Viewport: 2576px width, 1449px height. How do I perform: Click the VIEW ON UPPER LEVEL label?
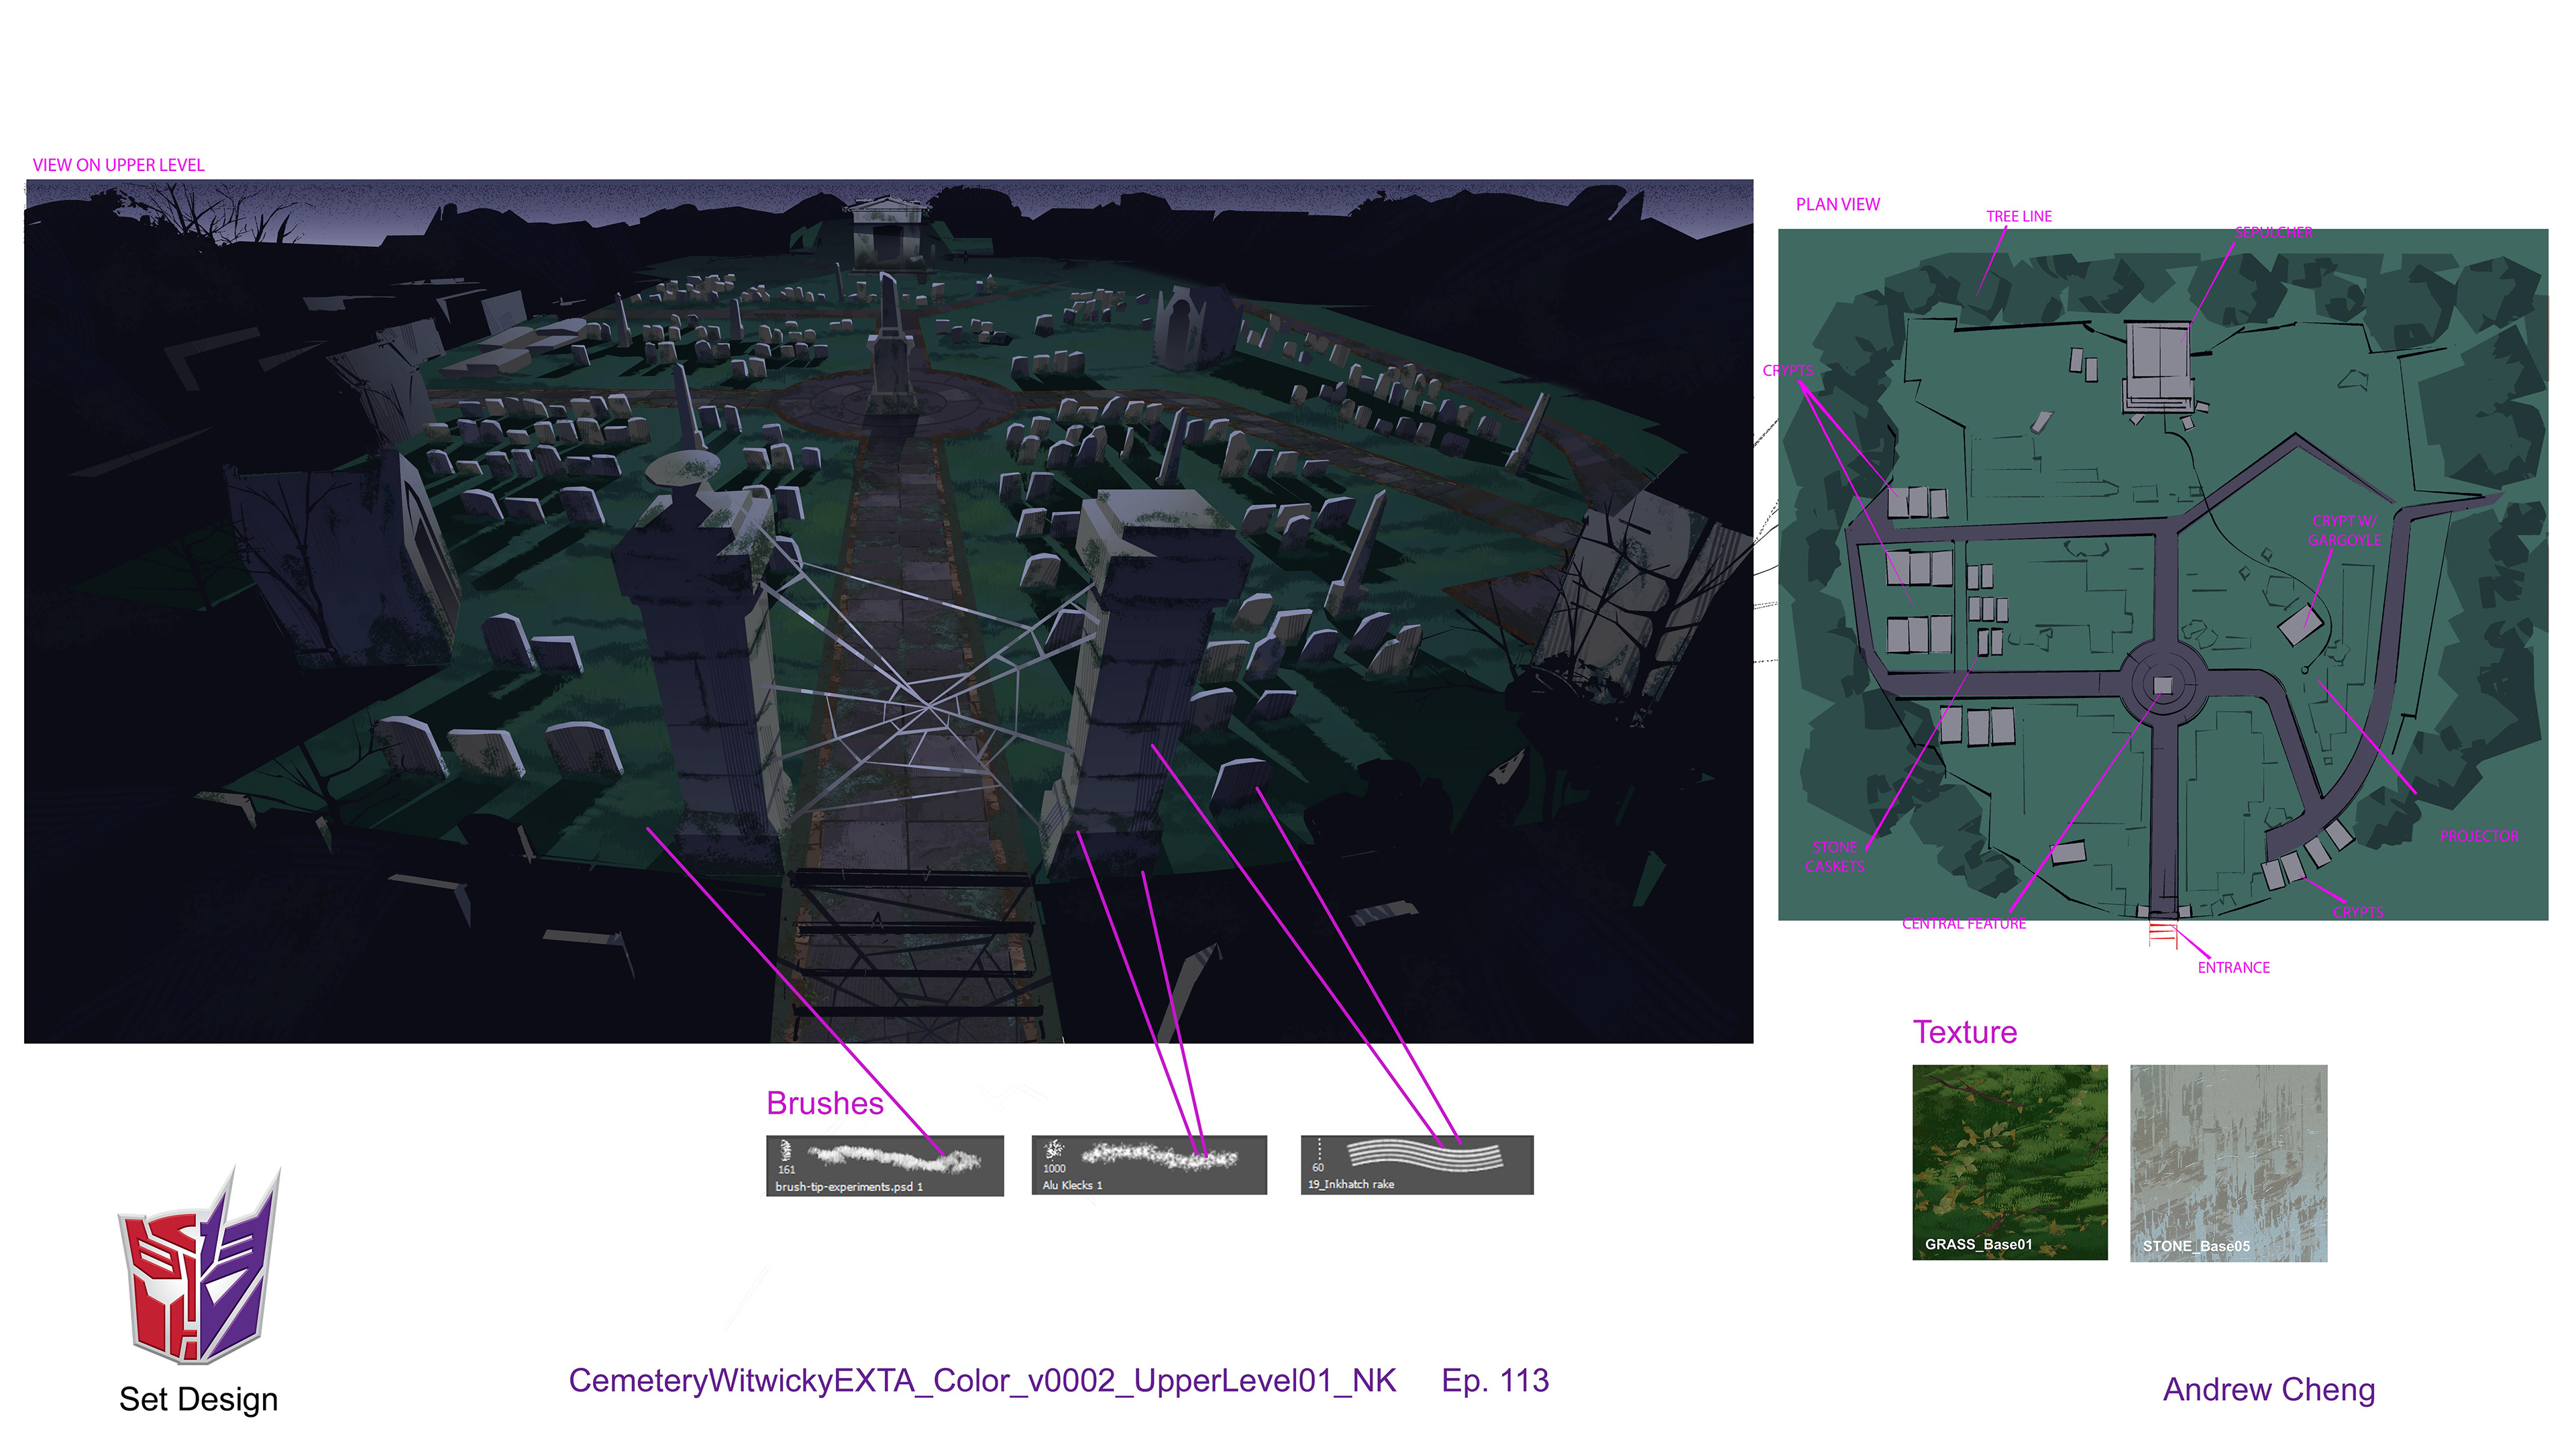118,165
